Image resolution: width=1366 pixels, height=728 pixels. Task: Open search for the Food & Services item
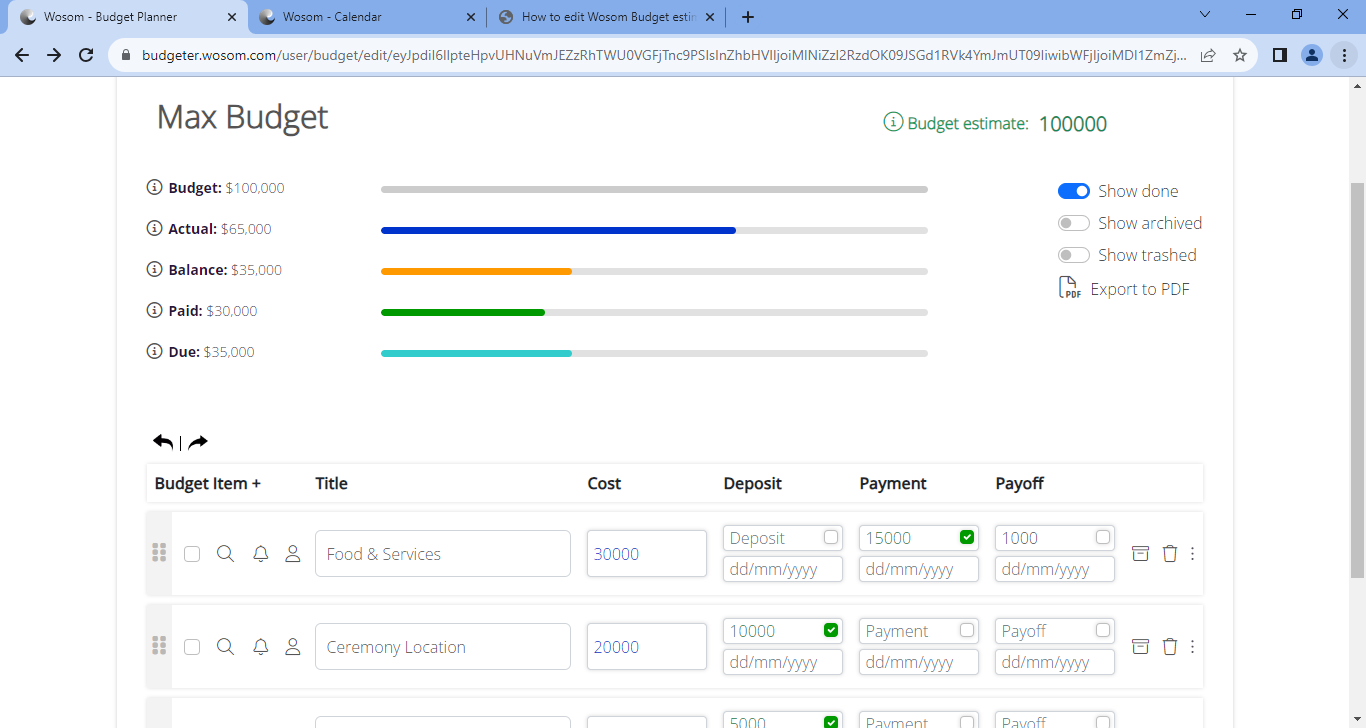point(225,553)
